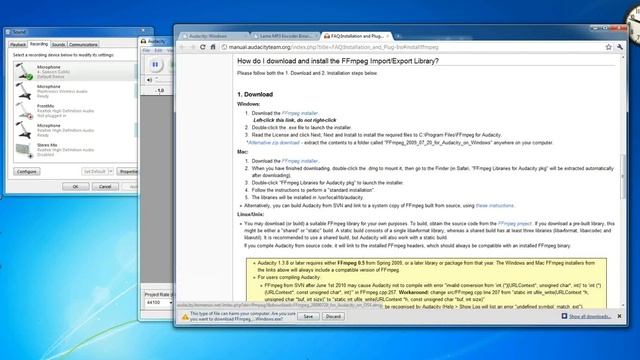Click the '1. Download' heading text

(x=255, y=94)
